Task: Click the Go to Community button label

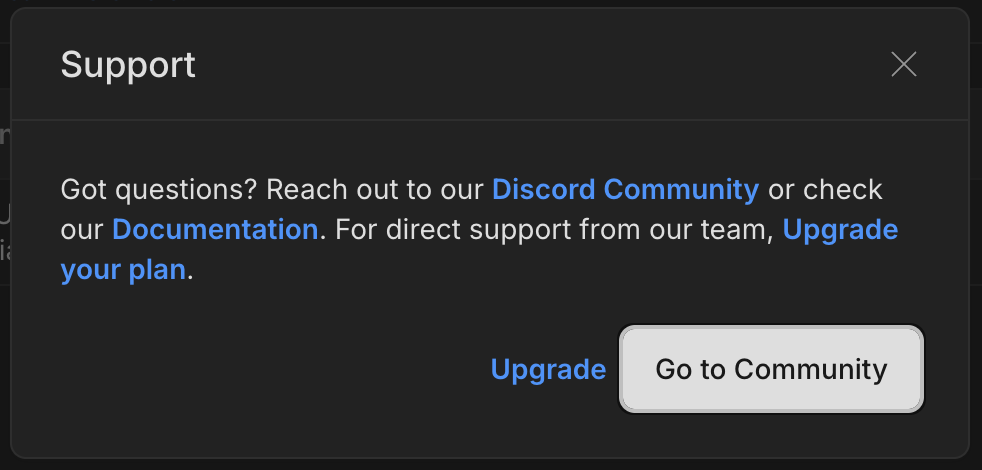Action: coord(771,369)
